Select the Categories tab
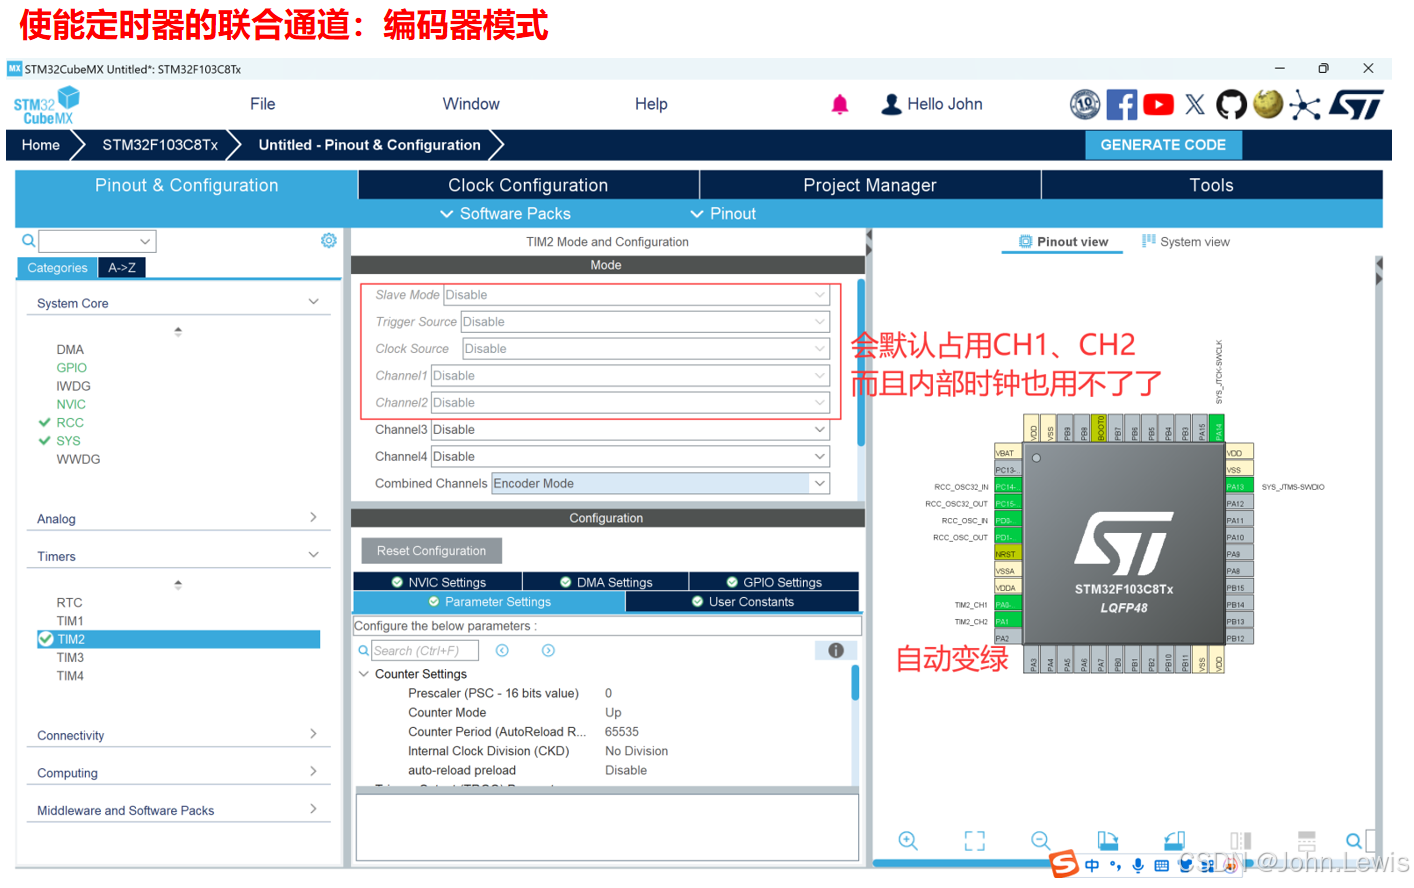This screenshot has height=888, width=1414. click(x=57, y=268)
